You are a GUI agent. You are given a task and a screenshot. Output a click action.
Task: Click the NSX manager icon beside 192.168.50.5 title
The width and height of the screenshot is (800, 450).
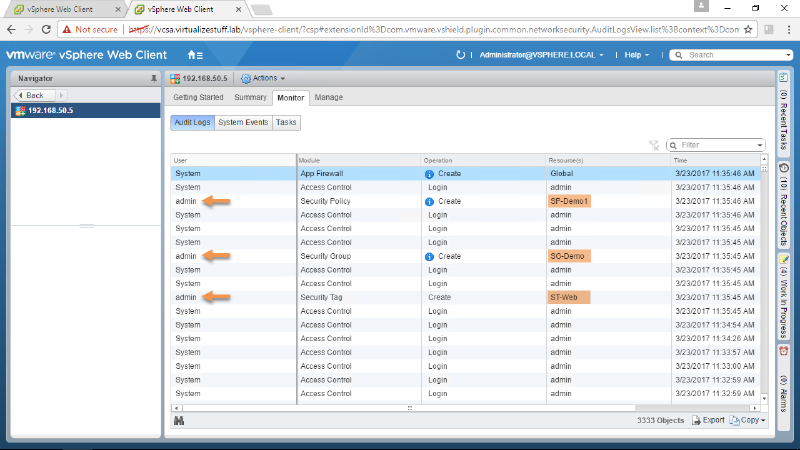[175, 79]
